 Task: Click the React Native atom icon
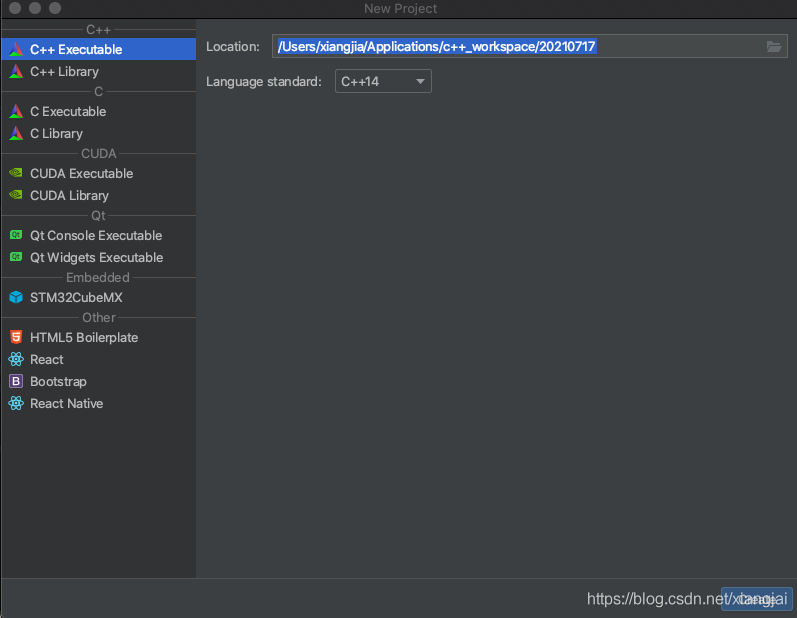[16, 404]
